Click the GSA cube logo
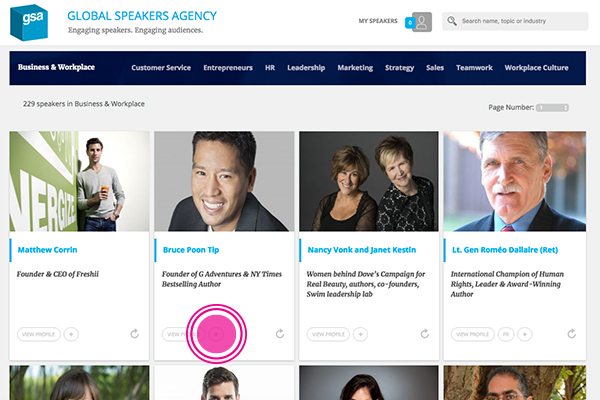 point(29,22)
